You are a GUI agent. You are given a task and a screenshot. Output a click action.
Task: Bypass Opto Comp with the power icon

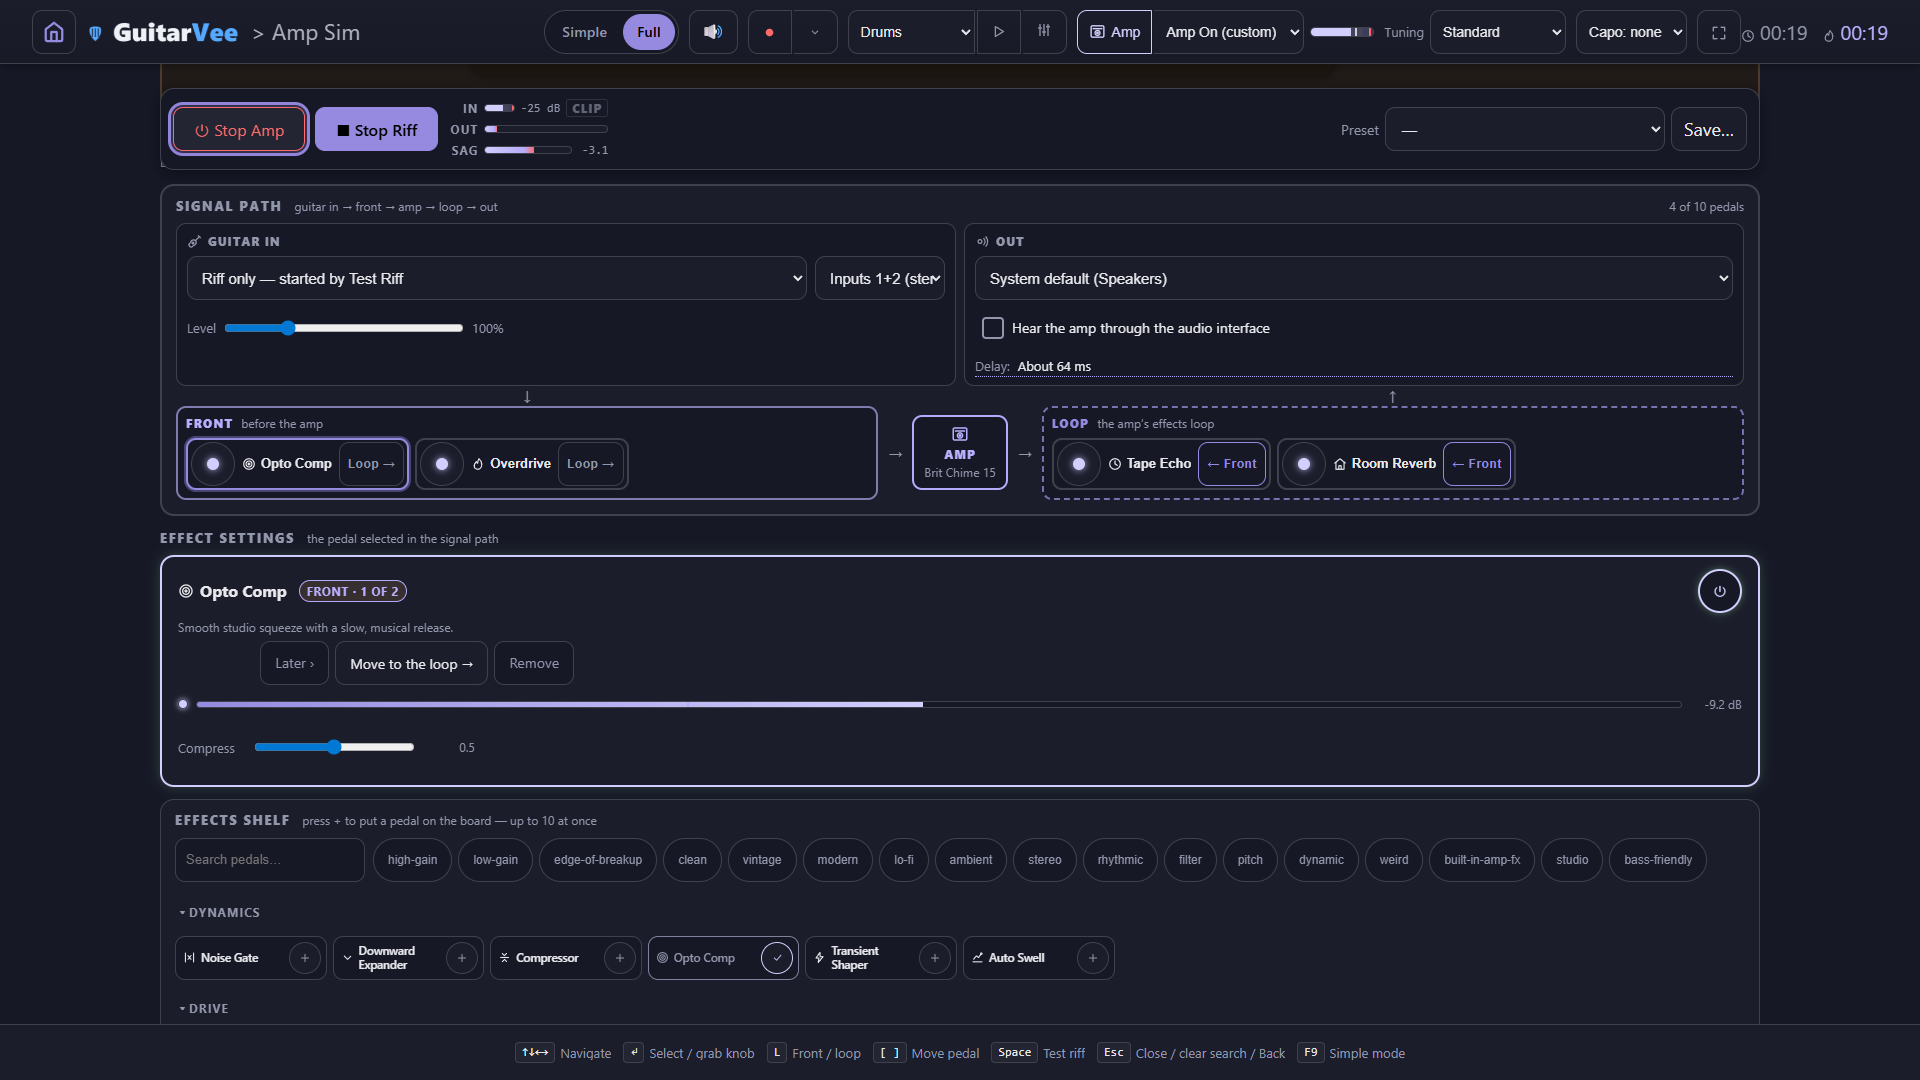(1719, 591)
